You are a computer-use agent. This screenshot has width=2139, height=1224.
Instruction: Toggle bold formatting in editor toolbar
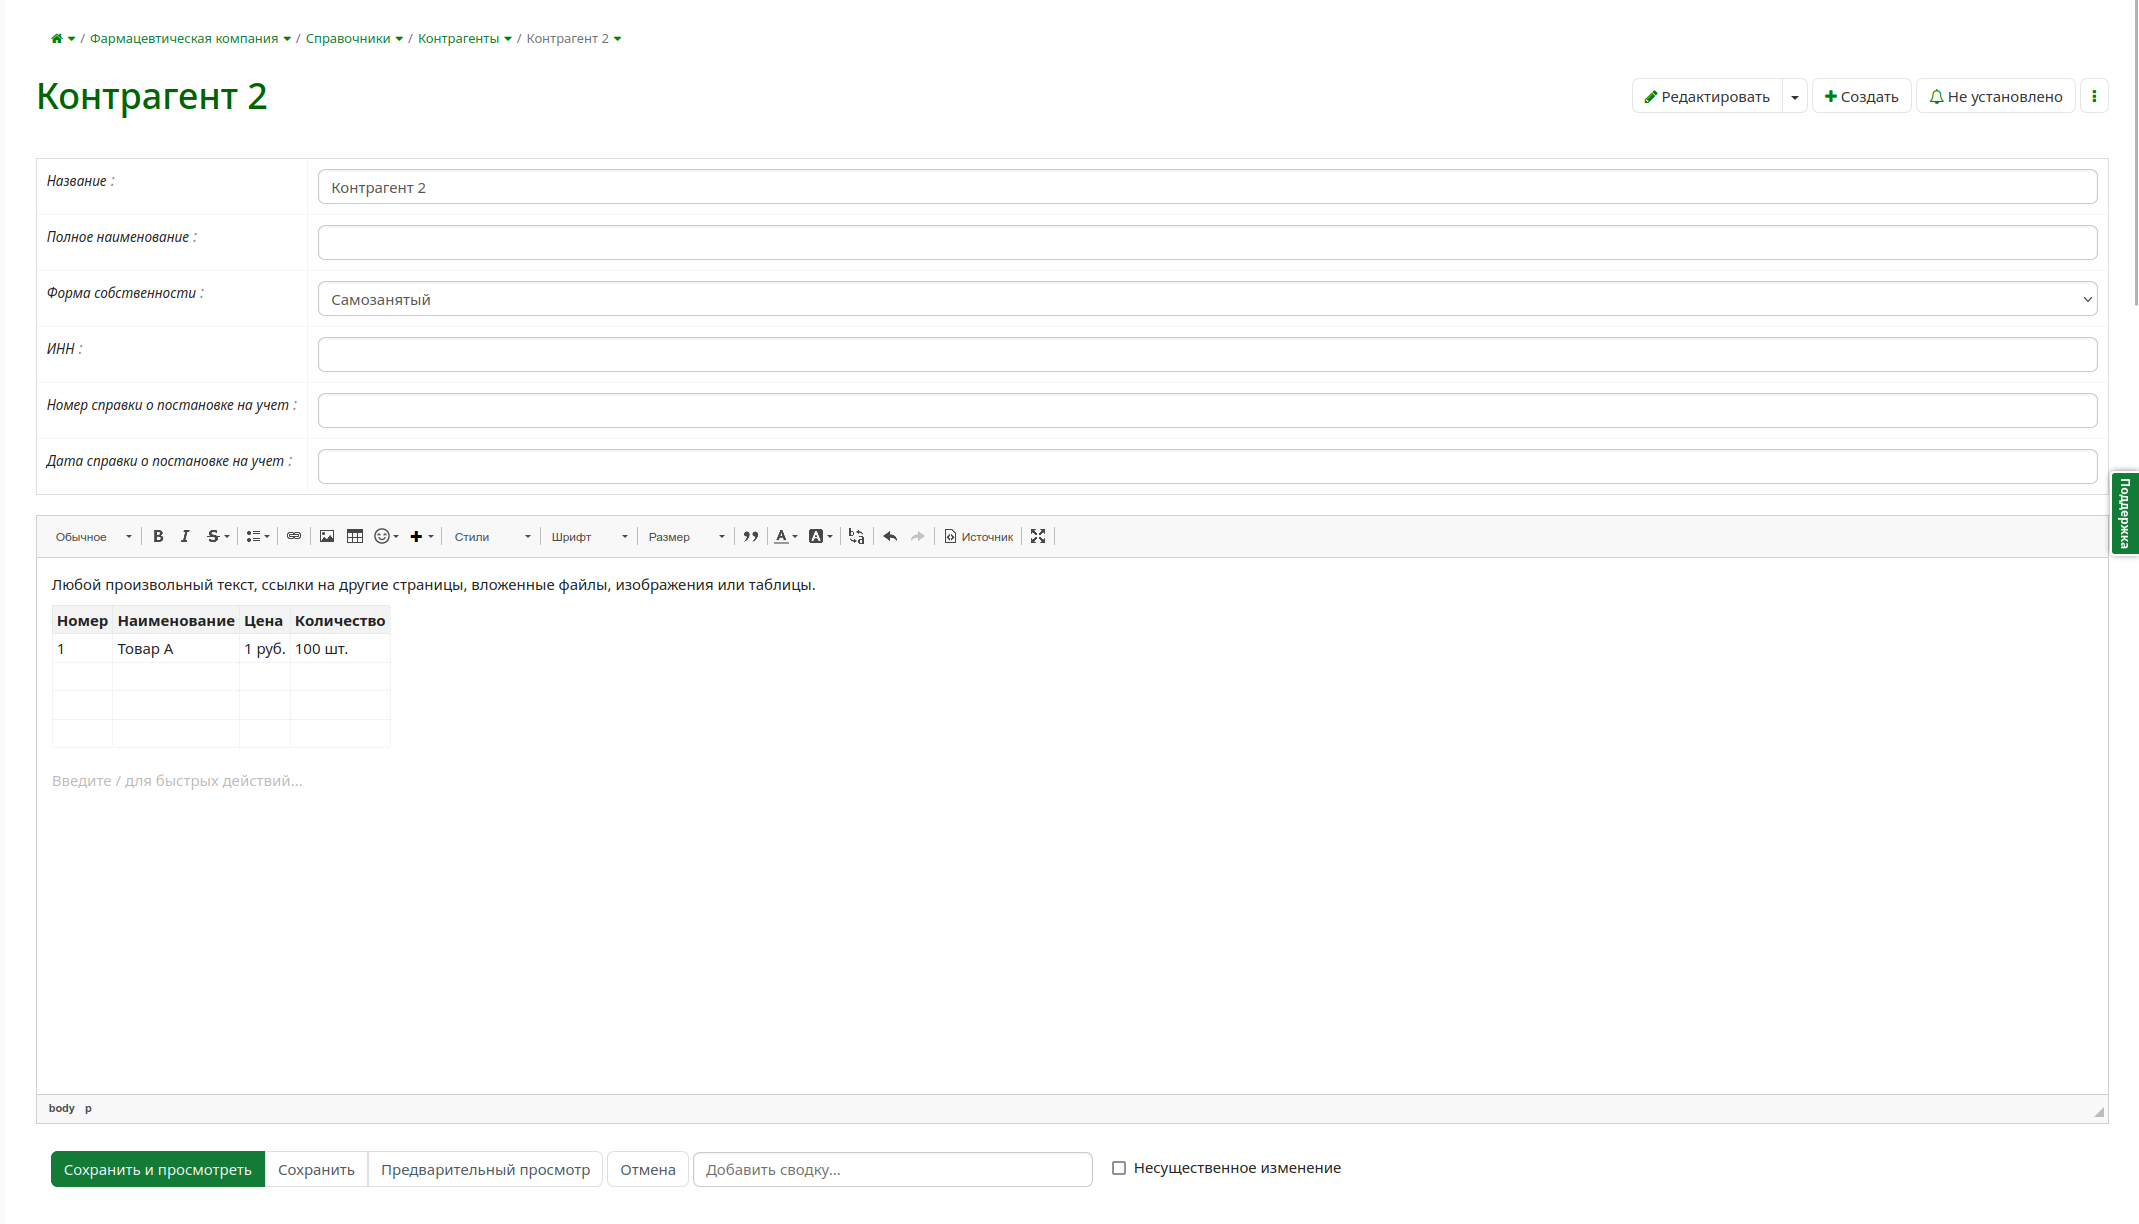tap(158, 537)
